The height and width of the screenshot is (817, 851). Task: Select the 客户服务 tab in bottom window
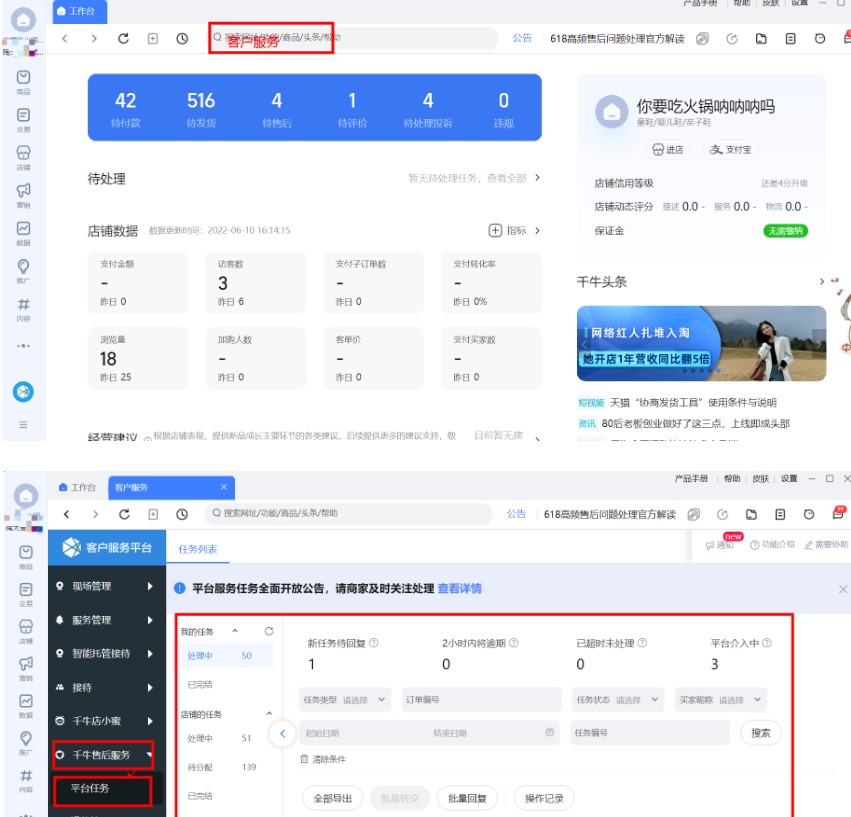pos(172,487)
